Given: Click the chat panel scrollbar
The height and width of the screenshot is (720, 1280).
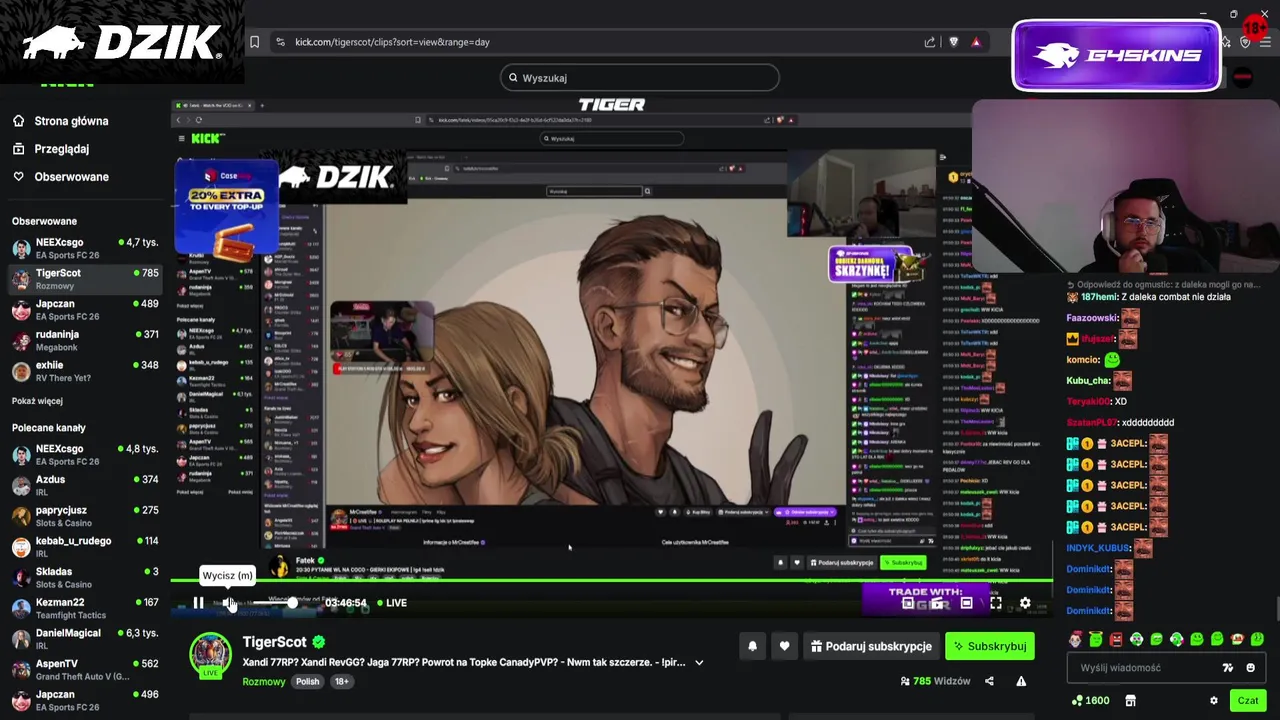Looking at the screenshot, I should tap(1276, 607).
